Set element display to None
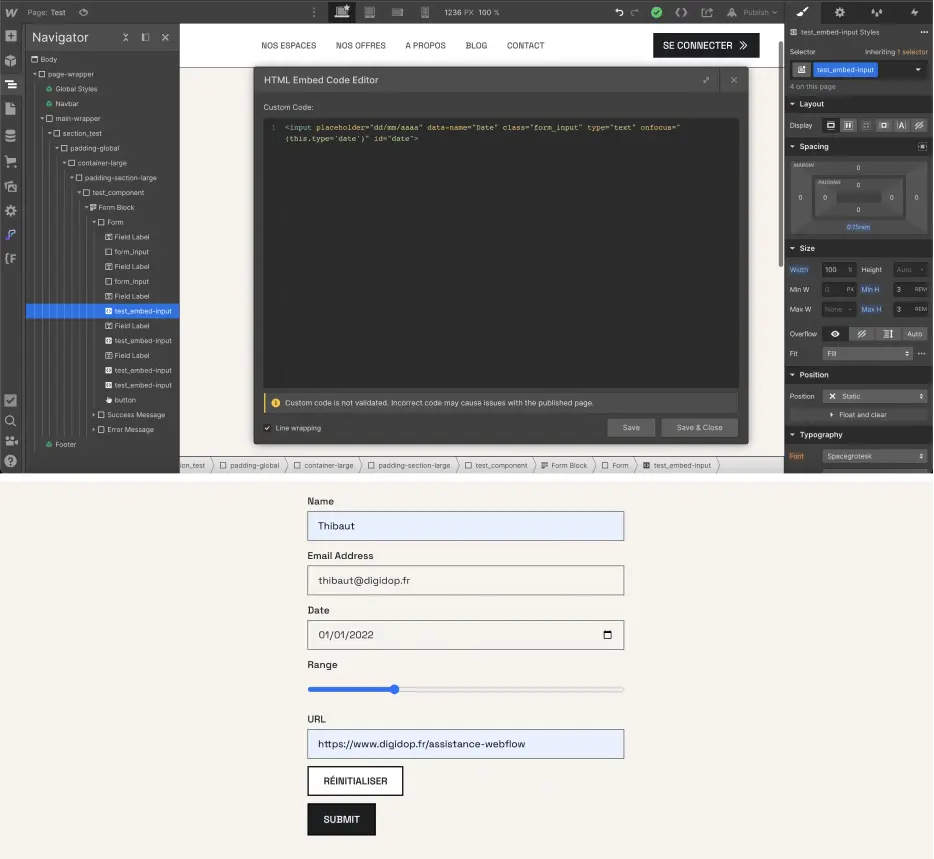This screenshot has height=859, width=934. point(918,126)
